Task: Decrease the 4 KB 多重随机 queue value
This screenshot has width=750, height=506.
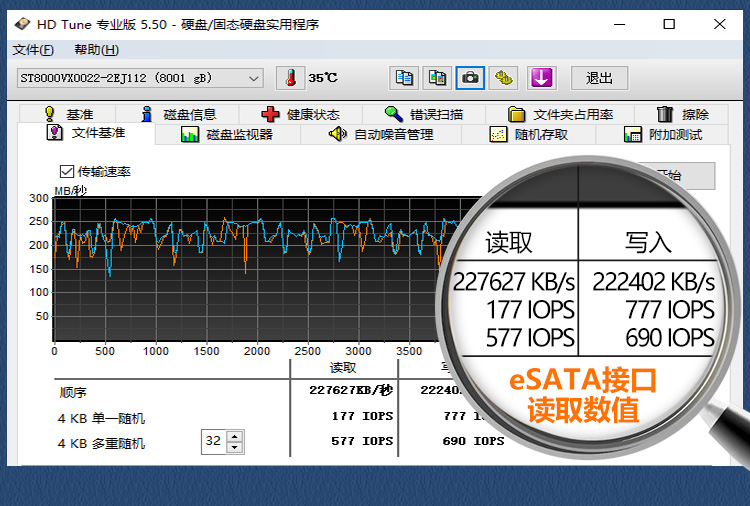Action: click(234, 448)
